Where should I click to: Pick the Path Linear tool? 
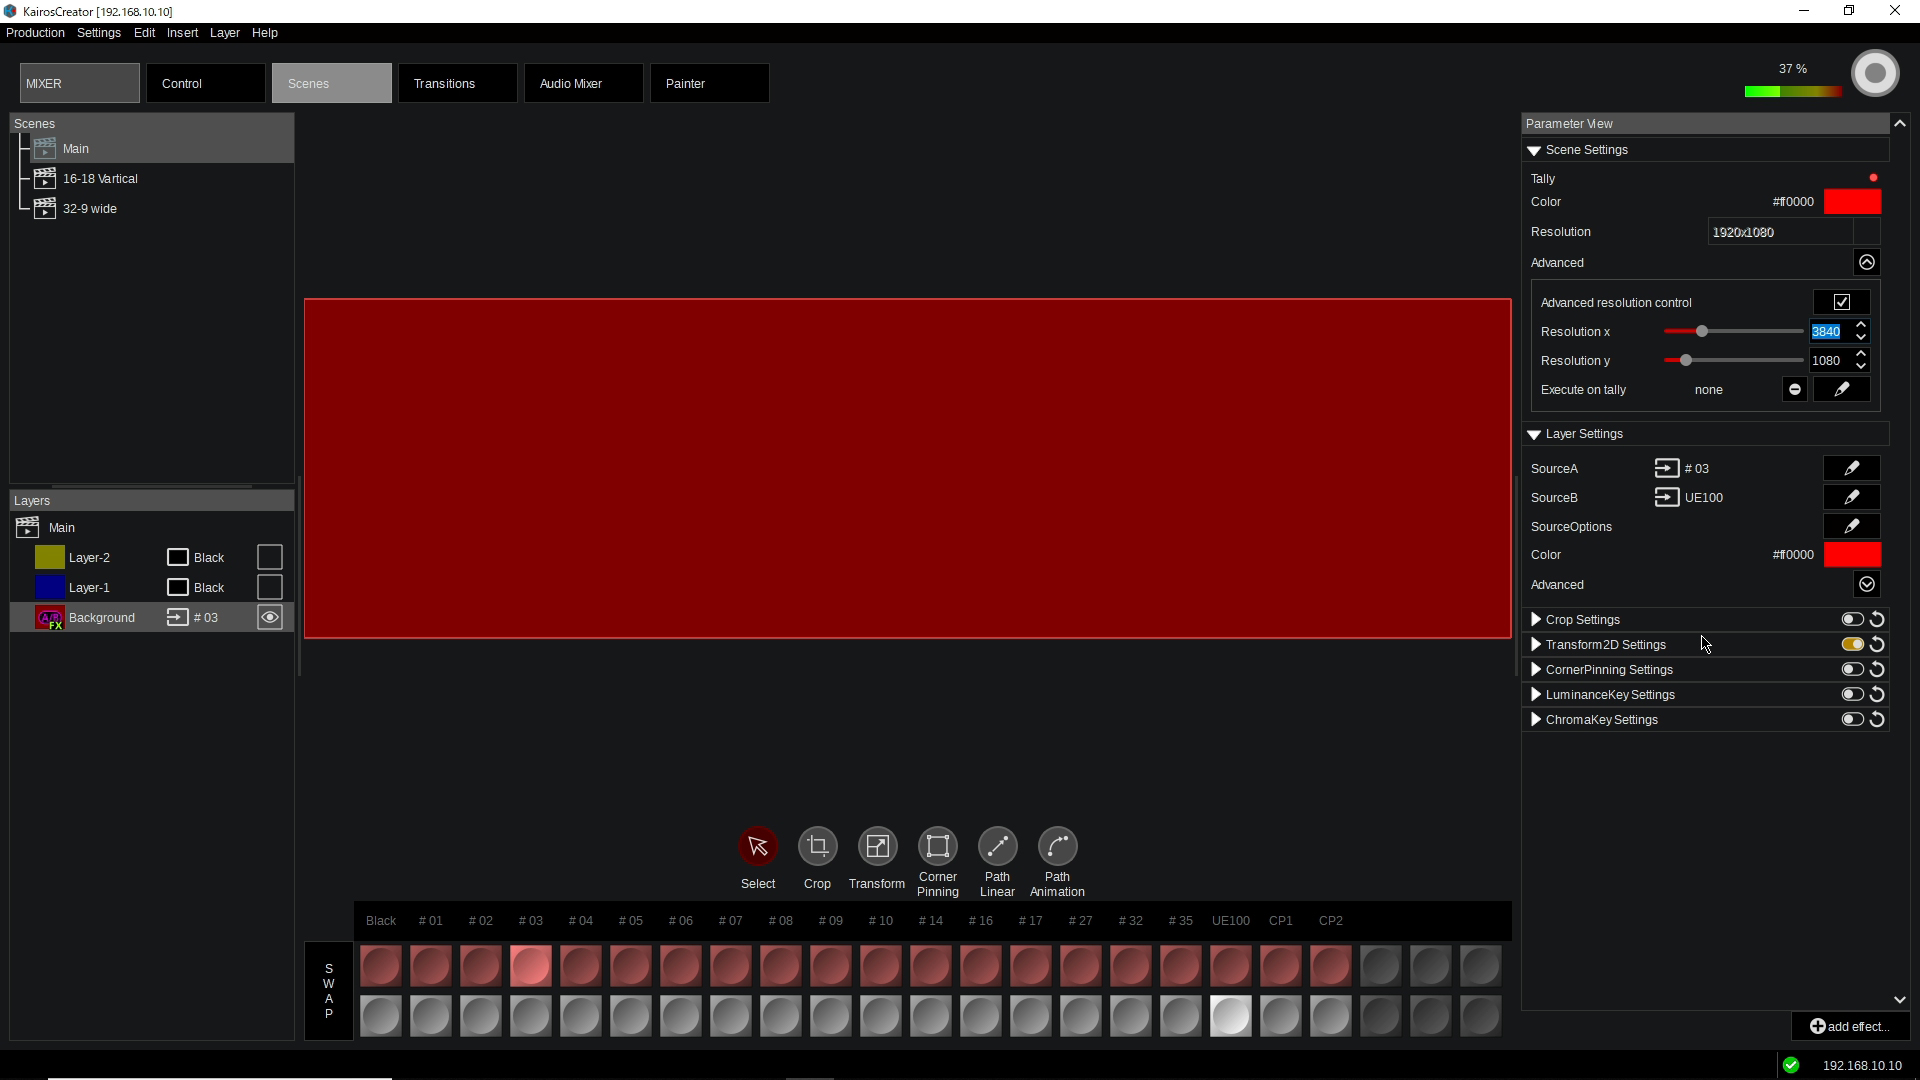[997, 847]
